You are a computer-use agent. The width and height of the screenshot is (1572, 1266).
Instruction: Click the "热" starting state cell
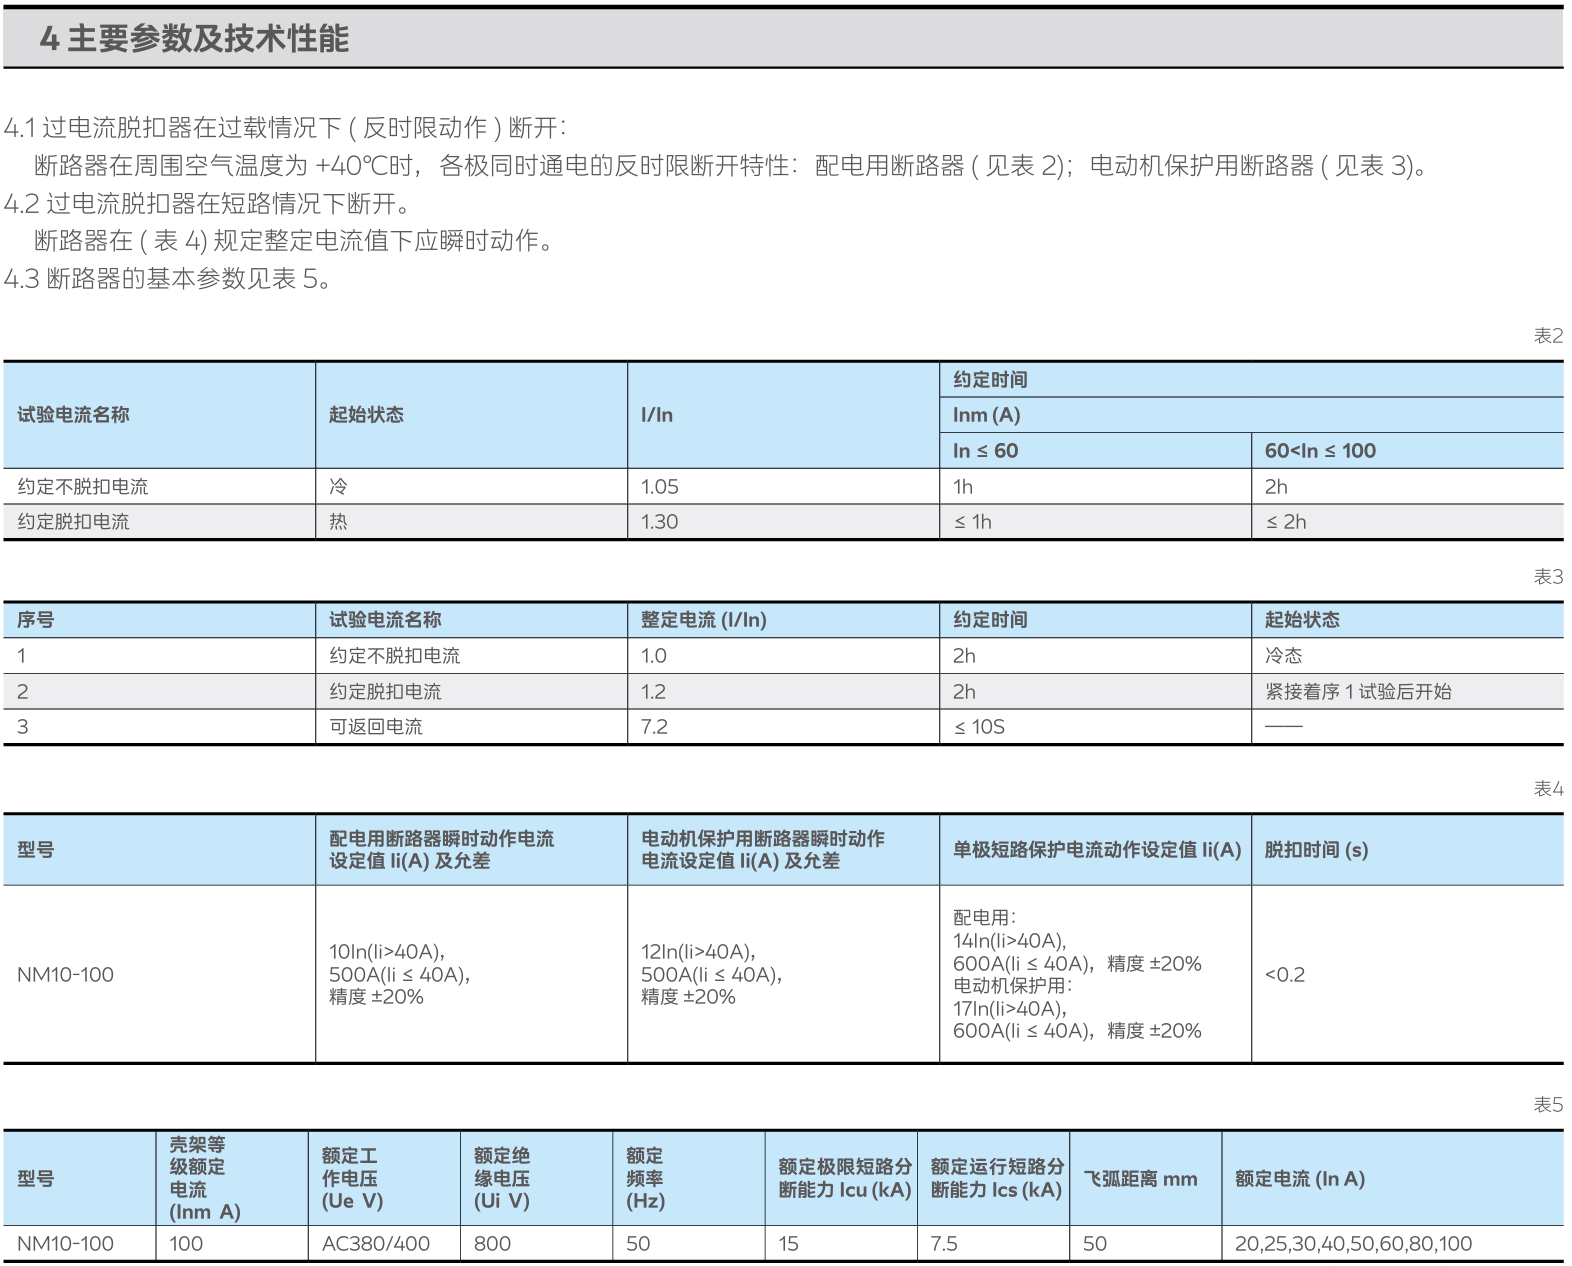[338, 522]
